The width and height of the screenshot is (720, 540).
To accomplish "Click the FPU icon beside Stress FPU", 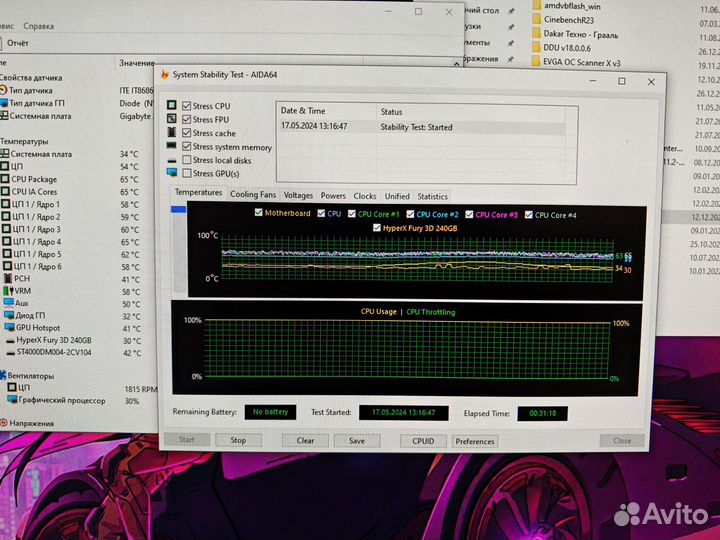I will pos(171,118).
